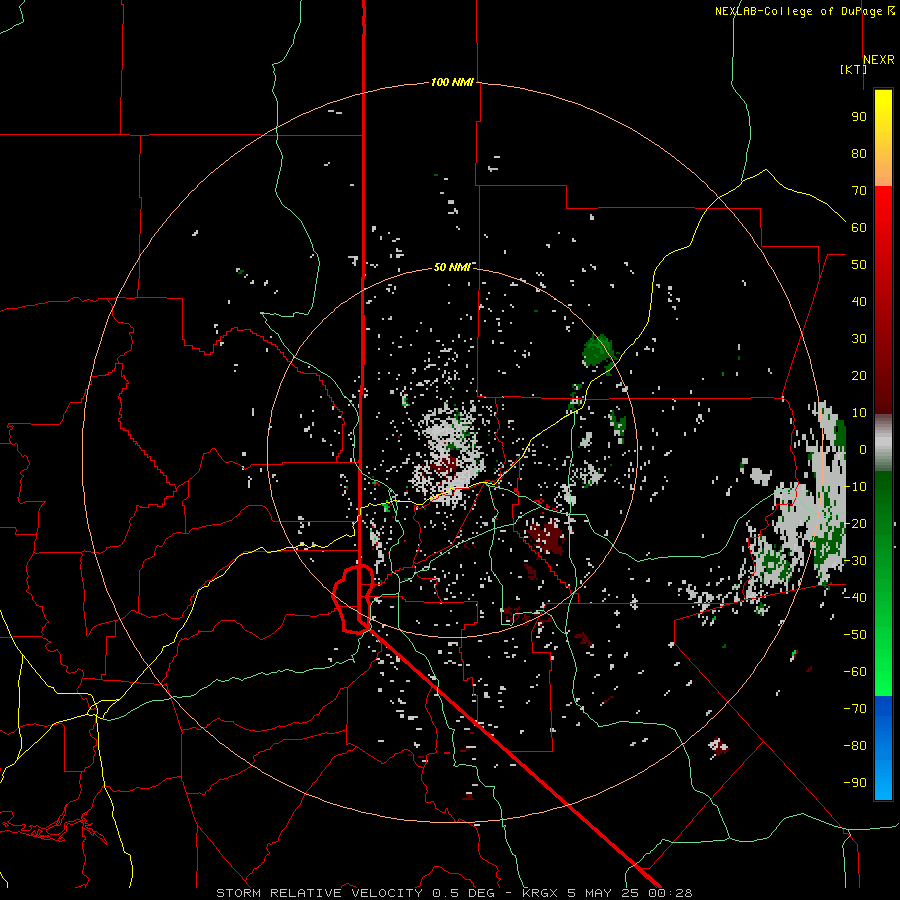Click the gray zero-velocity segment of color bar
This screenshot has width=900, height=900.
pyautogui.click(x=883, y=443)
